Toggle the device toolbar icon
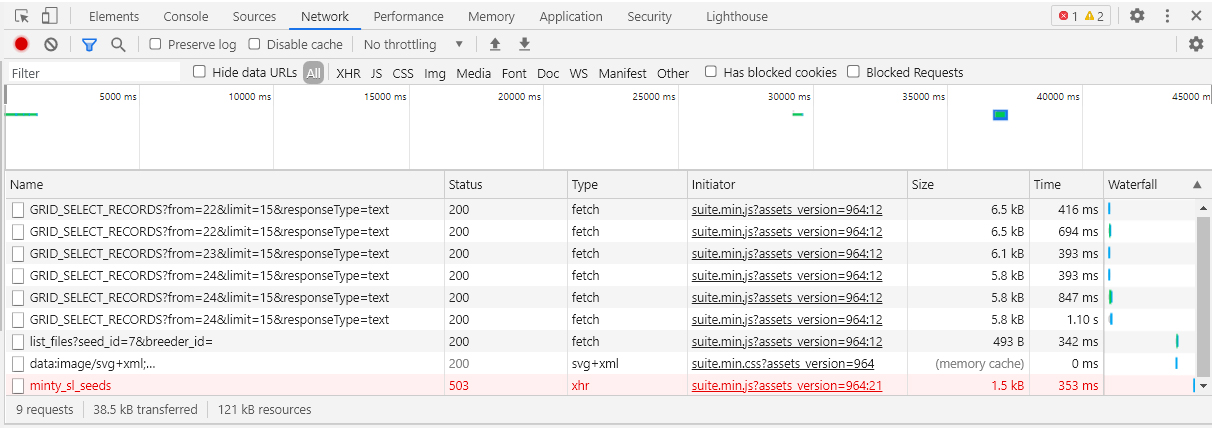 pos(49,16)
